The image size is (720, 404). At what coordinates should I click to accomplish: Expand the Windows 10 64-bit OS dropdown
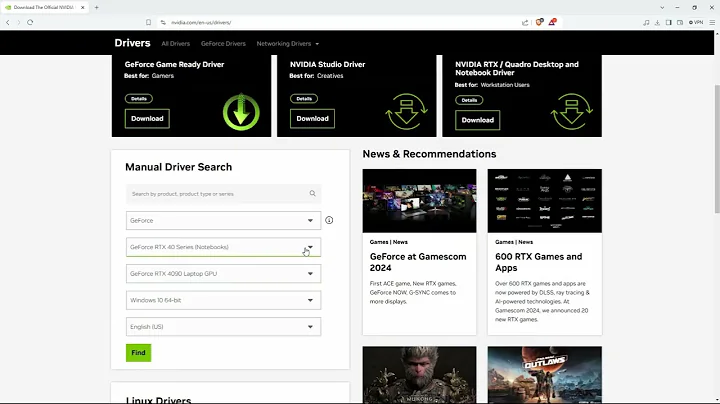pyautogui.click(x=223, y=300)
